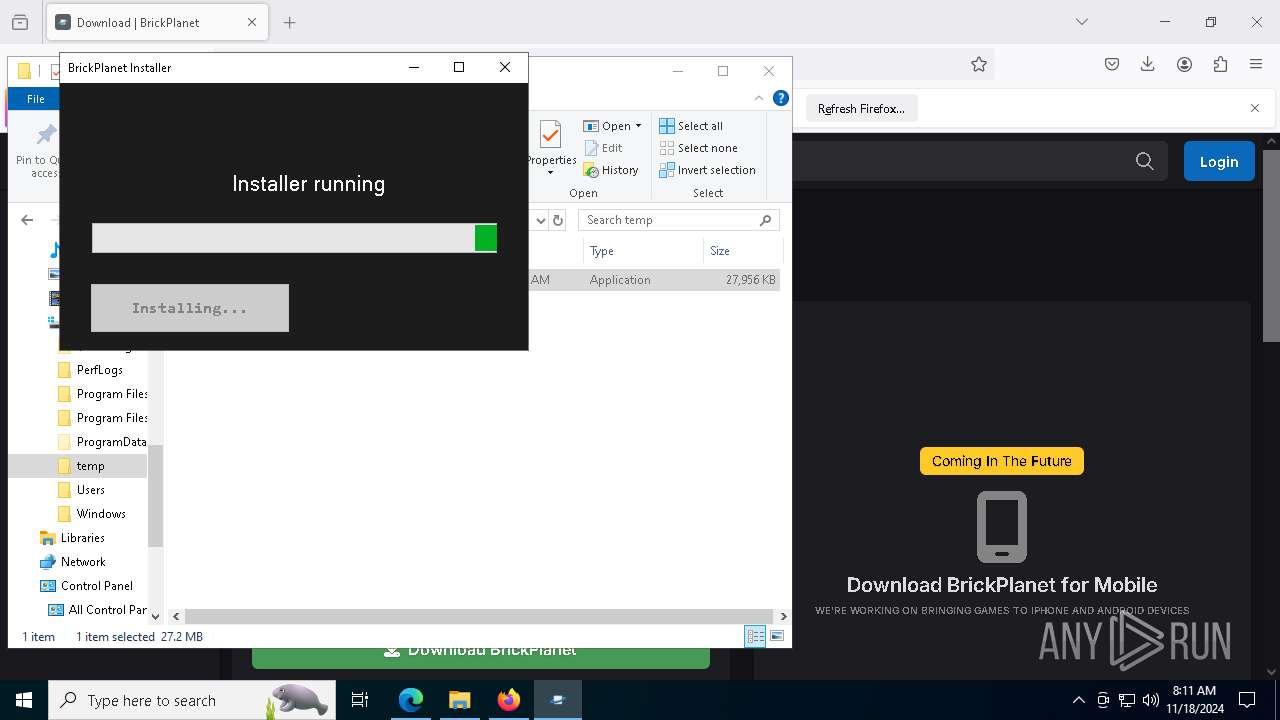This screenshot has width=1280, height=720.
Task: Open the Explorer address history dropdown
Action: 541,220
